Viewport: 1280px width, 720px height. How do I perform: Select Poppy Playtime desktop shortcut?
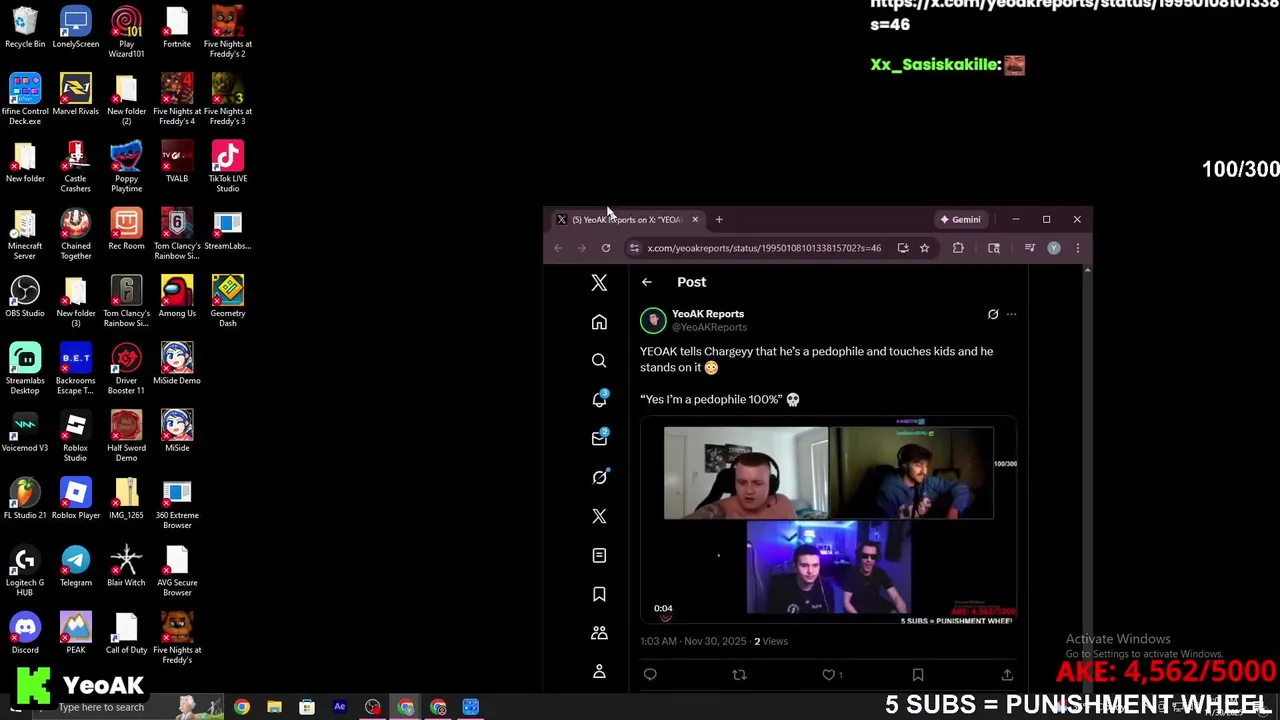click(x=126, y=167)
